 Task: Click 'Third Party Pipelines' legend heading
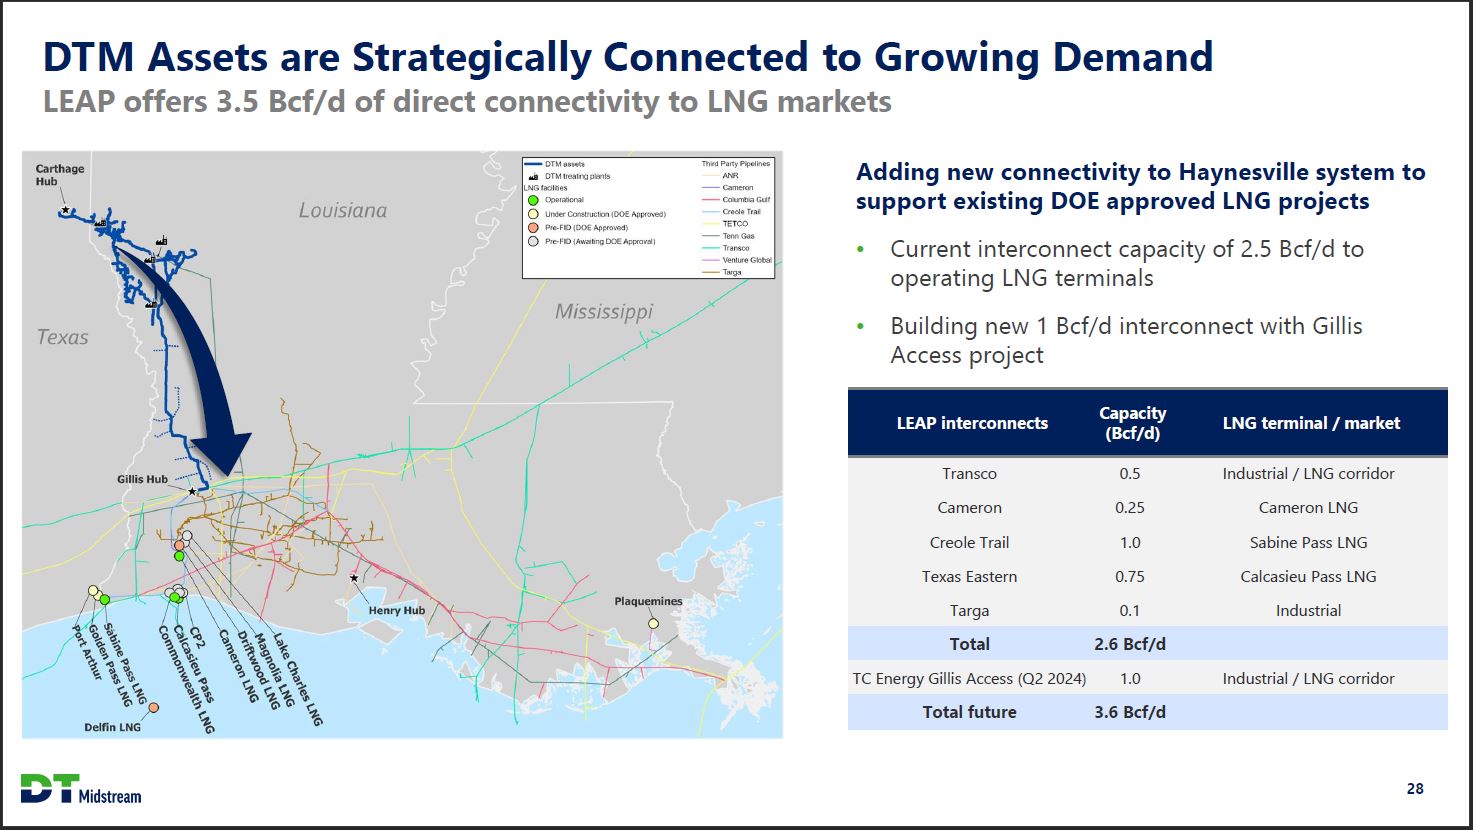[736, 164]
